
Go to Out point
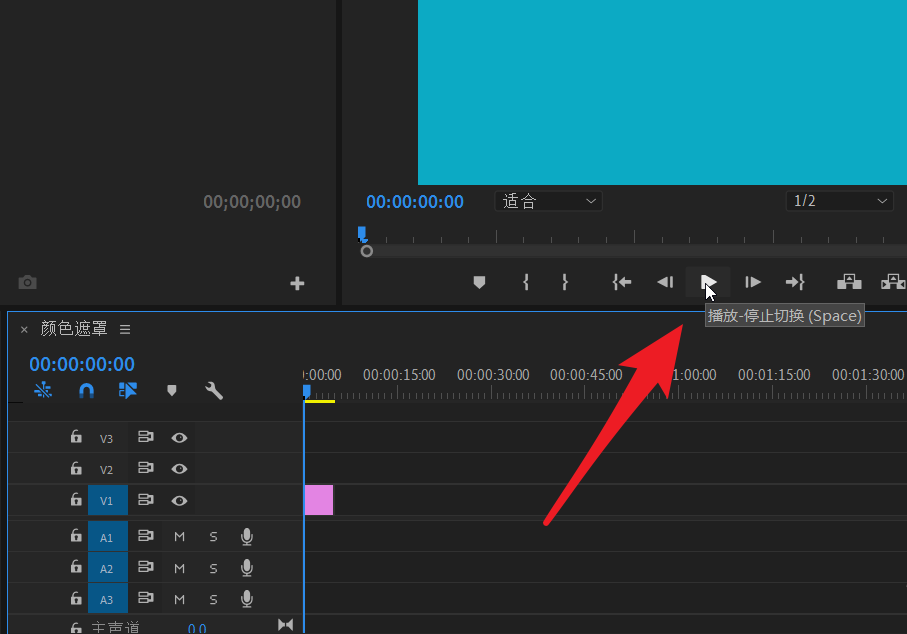(x=795, y=282)
